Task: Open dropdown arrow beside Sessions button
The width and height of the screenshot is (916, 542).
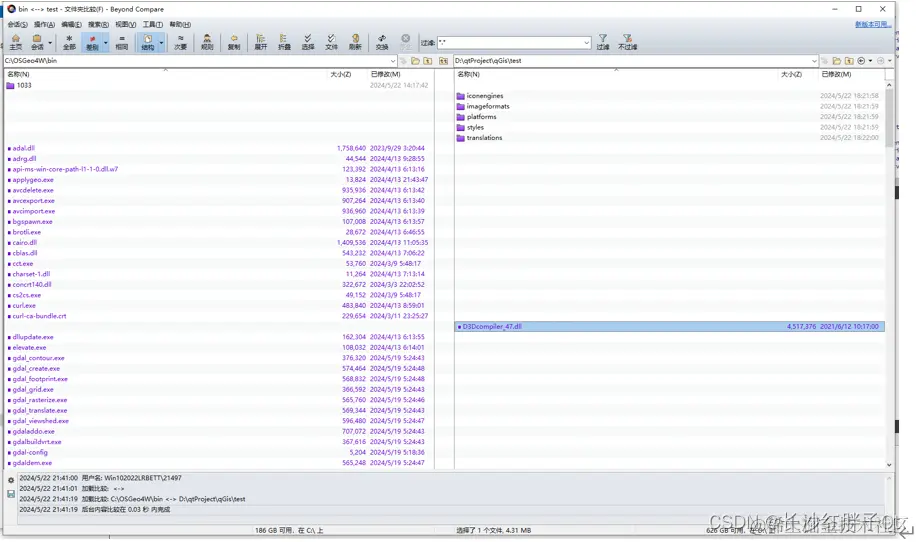Action: pos(50,43)
